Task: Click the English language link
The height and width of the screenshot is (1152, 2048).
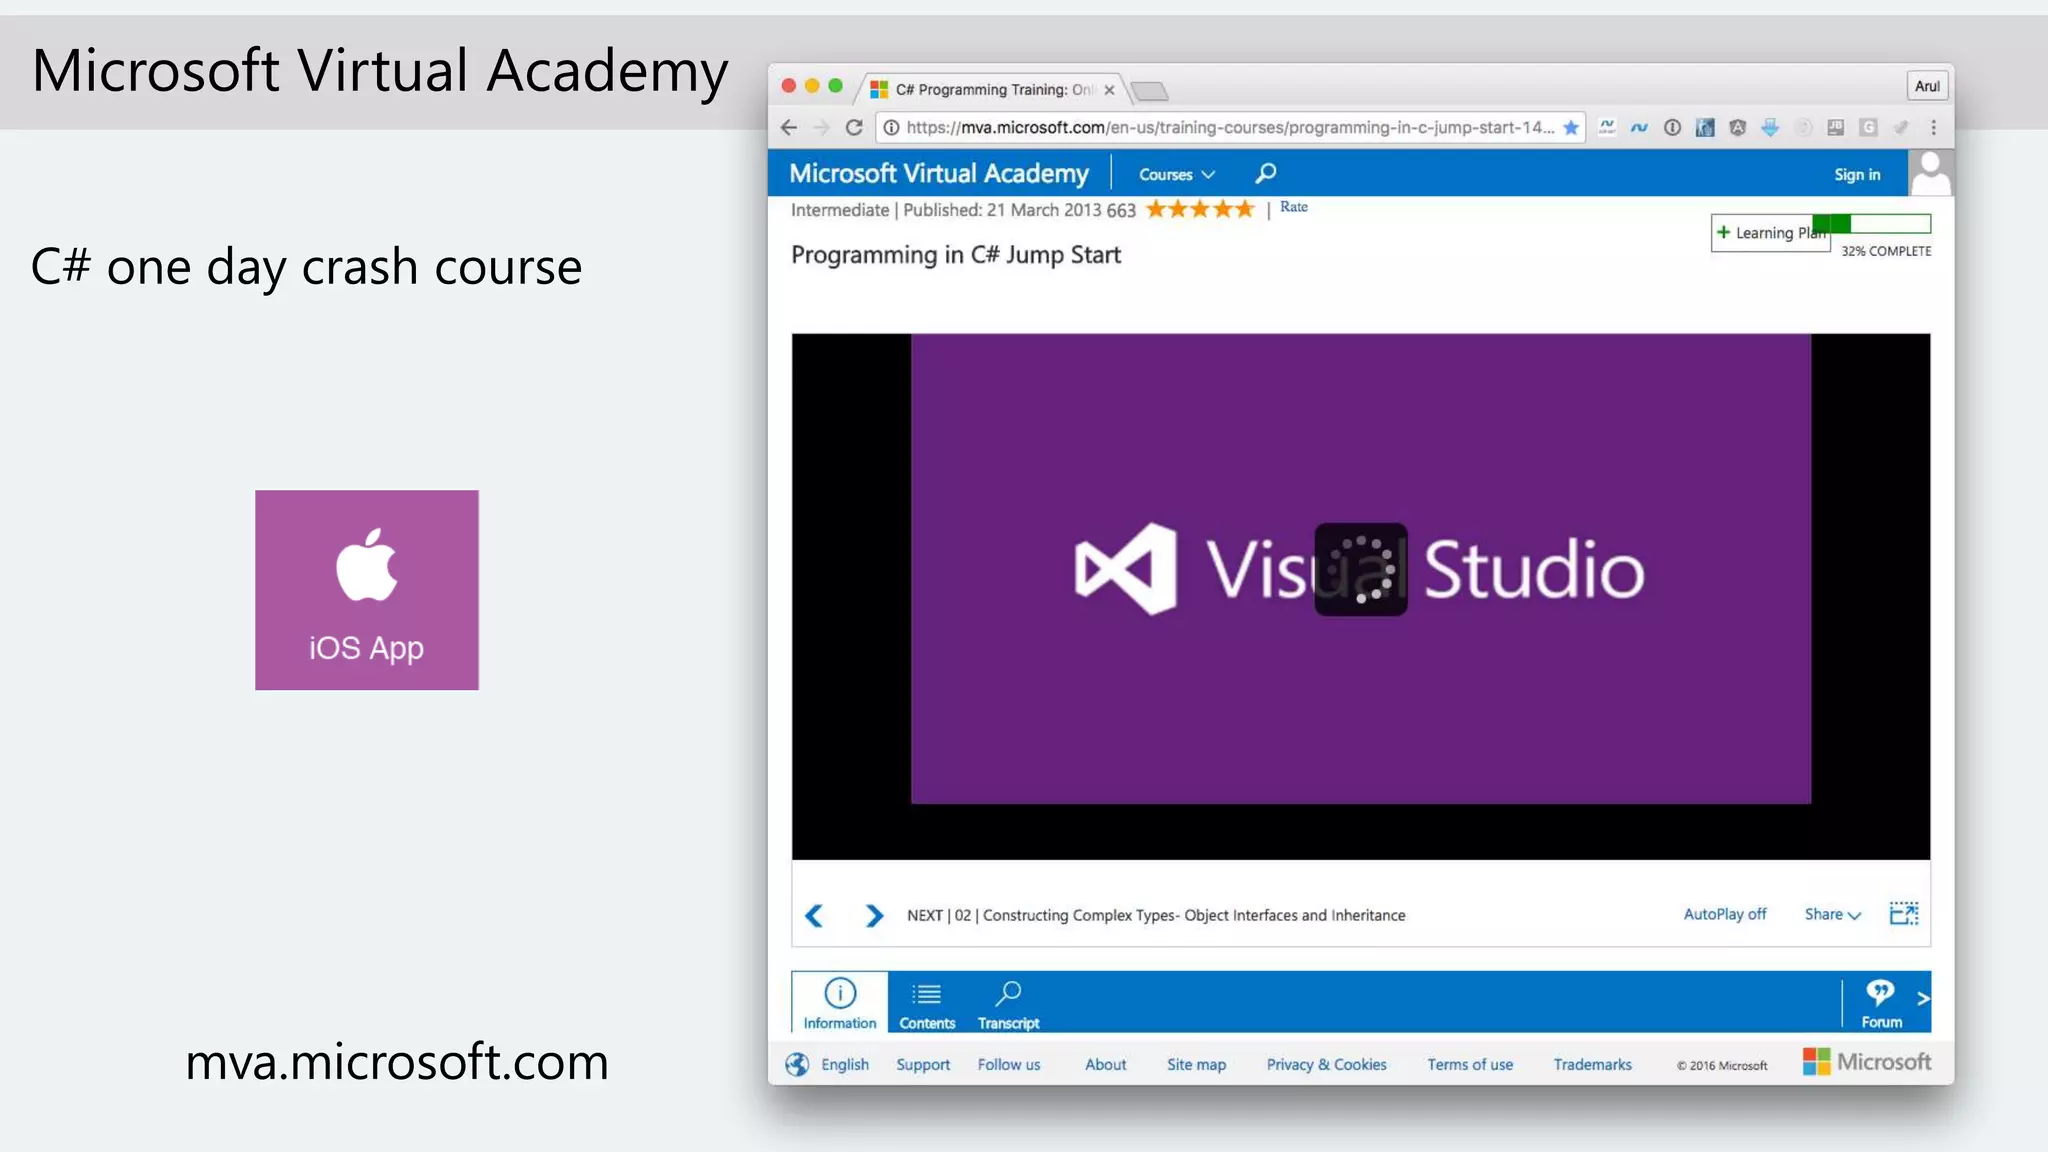Action: [845, 1065]
